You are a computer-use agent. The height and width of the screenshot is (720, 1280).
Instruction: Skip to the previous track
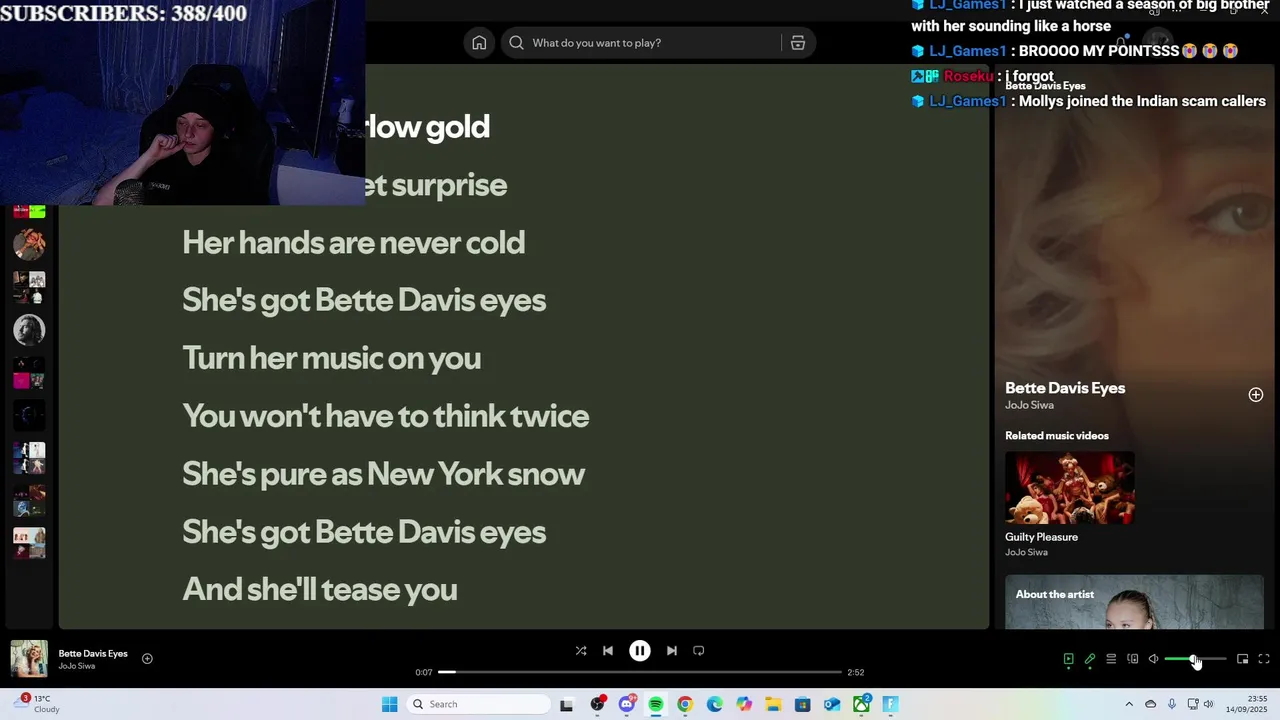pos(608,651)
